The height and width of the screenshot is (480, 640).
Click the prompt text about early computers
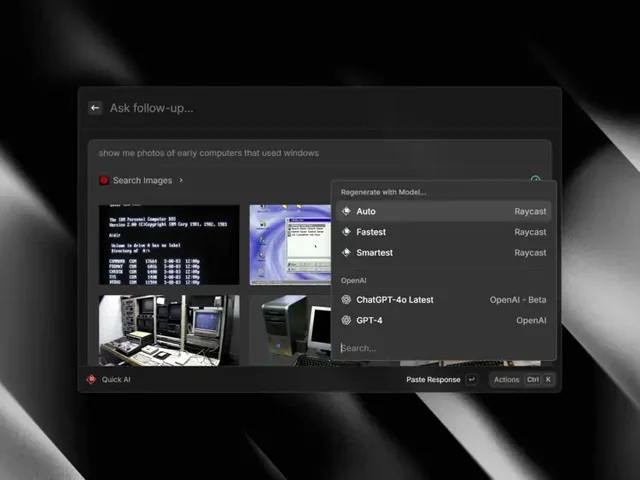click(209, 153)
